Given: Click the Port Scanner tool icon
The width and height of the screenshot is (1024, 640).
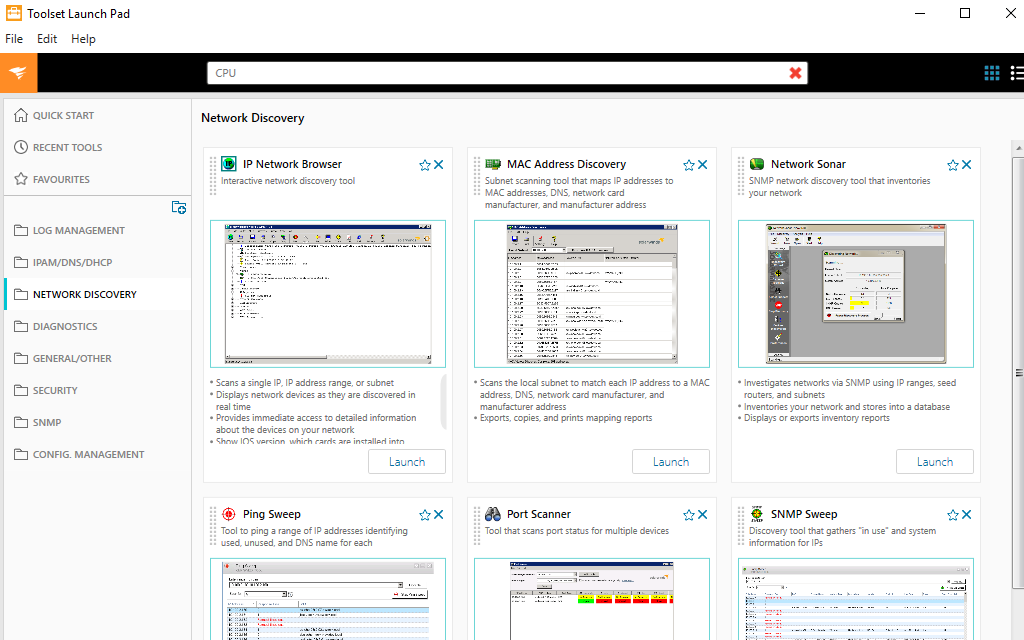Looking at the screenshot, I should (x=494, y=514).
